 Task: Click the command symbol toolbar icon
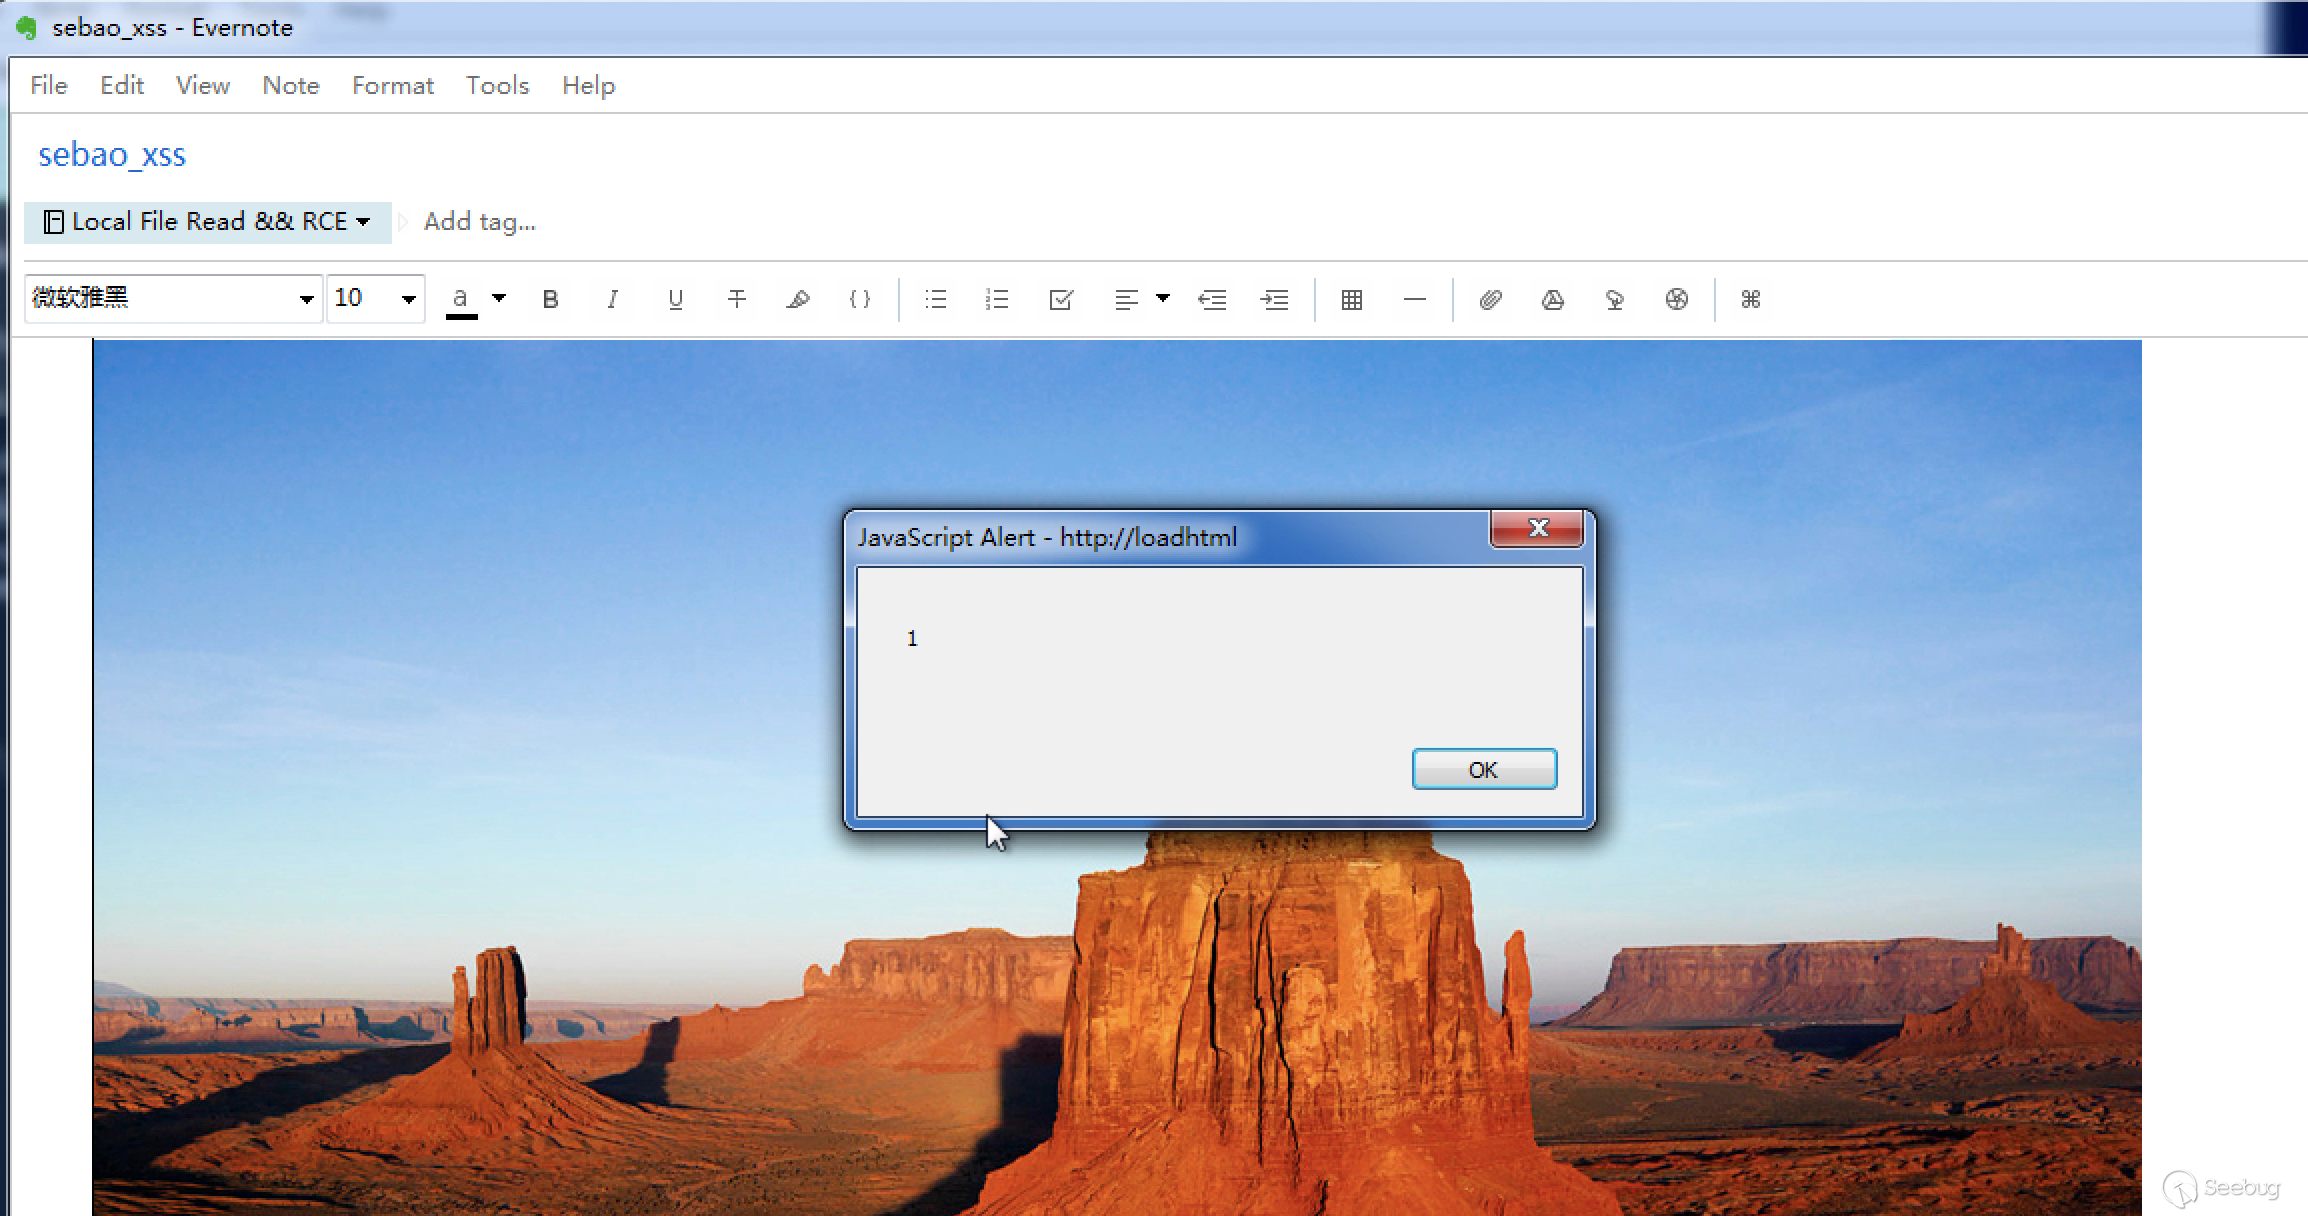tap(1750, 299)
